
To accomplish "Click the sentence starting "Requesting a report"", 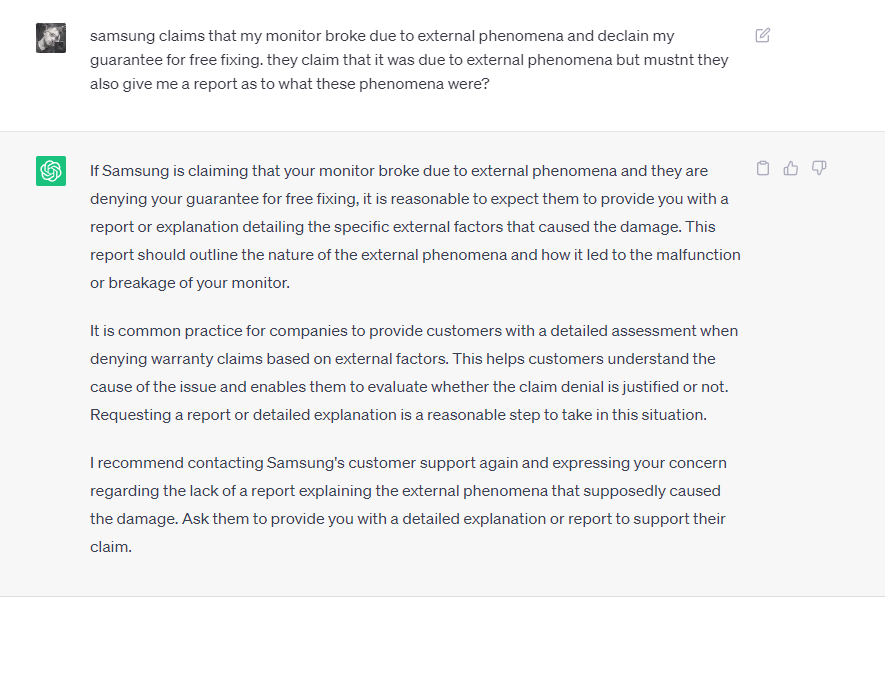I will coord(398,415).
